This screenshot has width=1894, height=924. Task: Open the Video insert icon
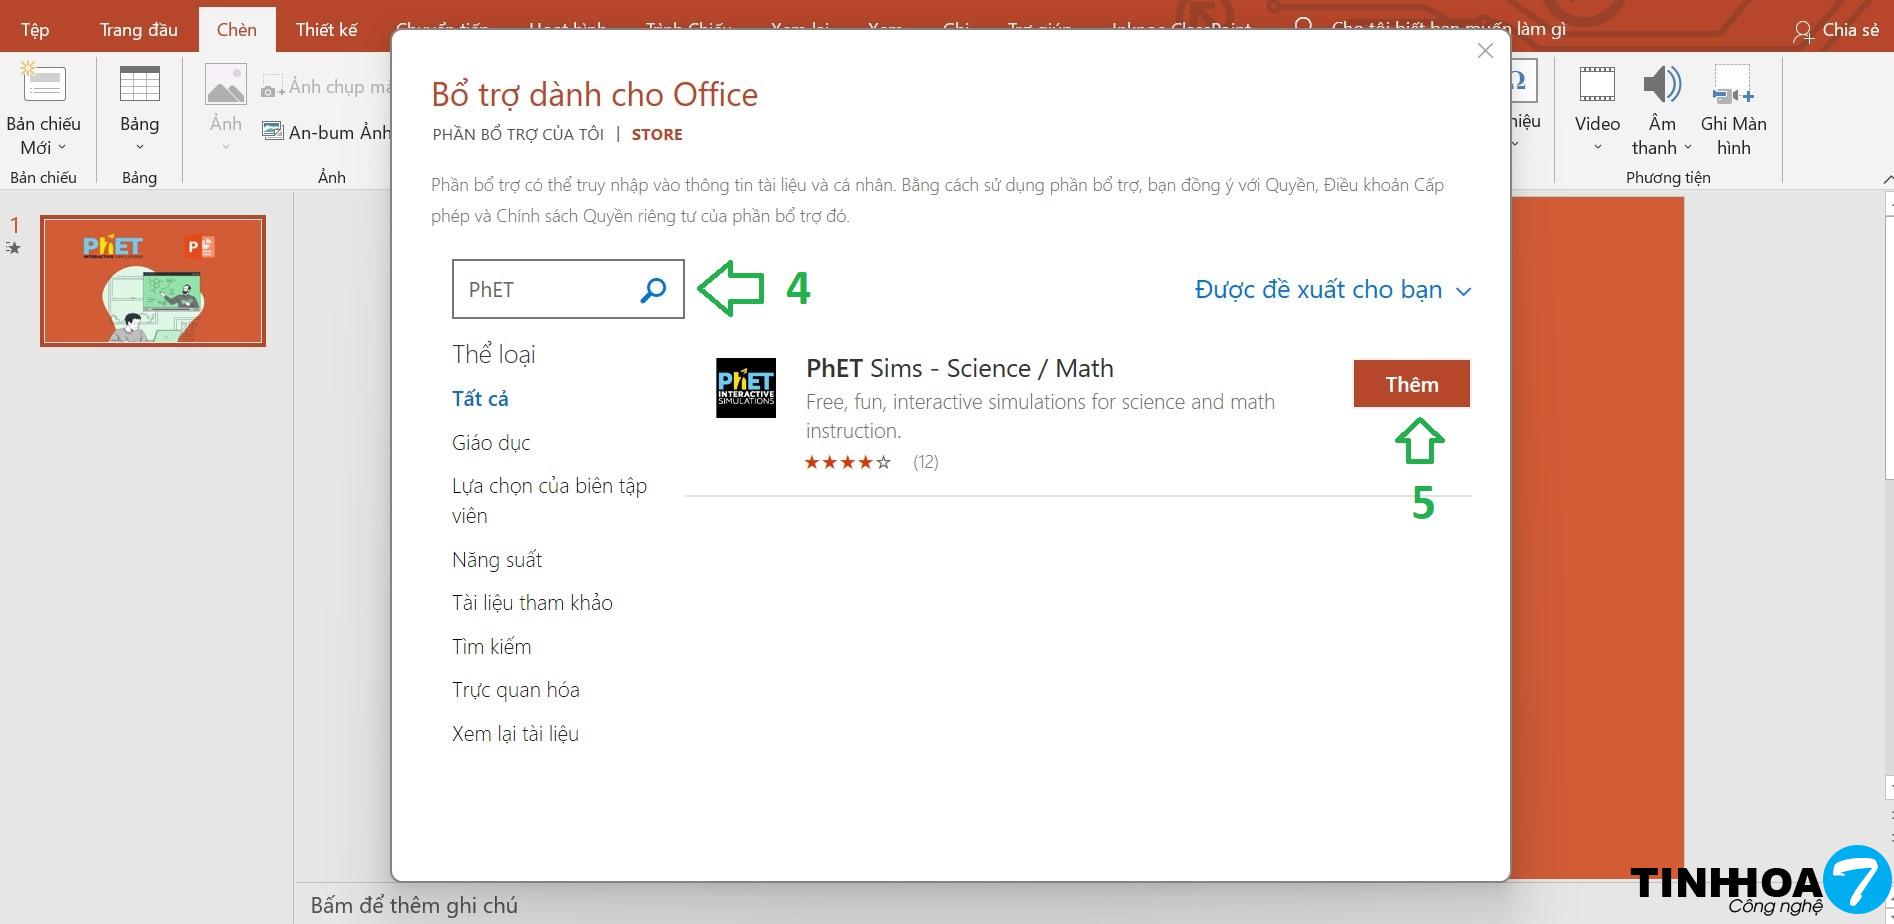(x=1596, y=86)
